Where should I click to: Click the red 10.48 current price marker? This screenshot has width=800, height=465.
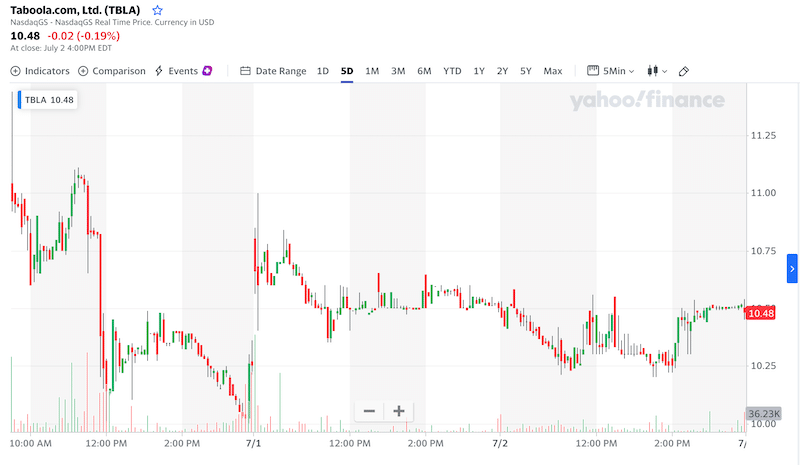point(761,313)
